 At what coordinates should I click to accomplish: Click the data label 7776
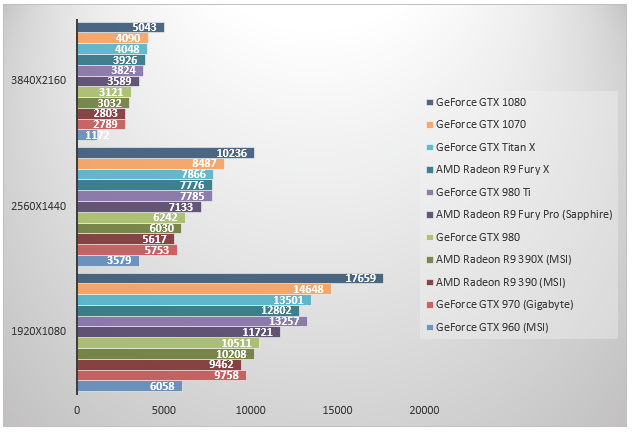click(192, 185)
